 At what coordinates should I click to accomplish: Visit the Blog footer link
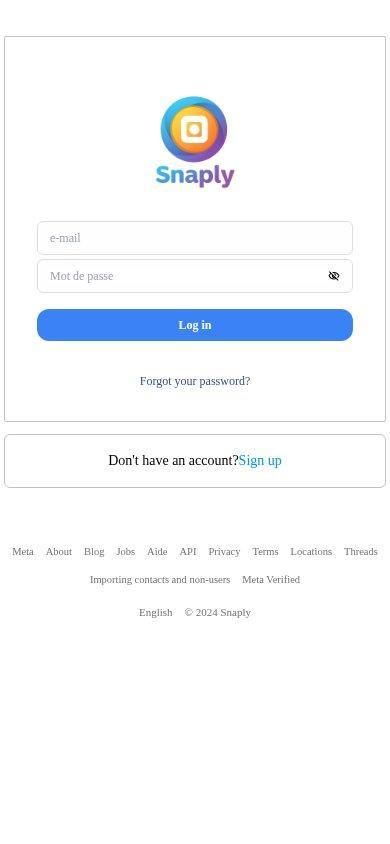pos(94,552)
